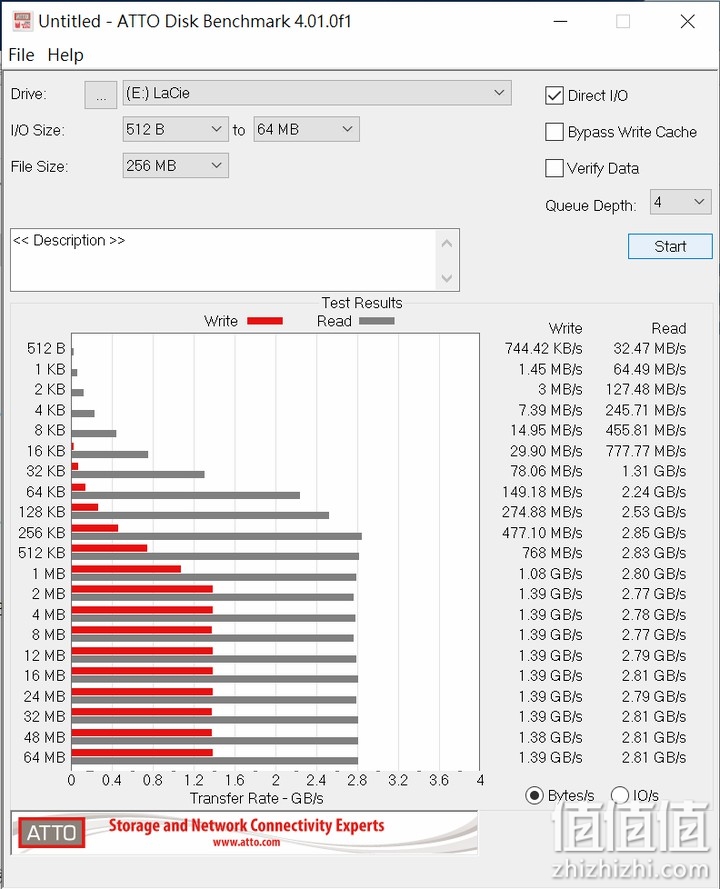Open the Queue Depth dropdown

680,202
